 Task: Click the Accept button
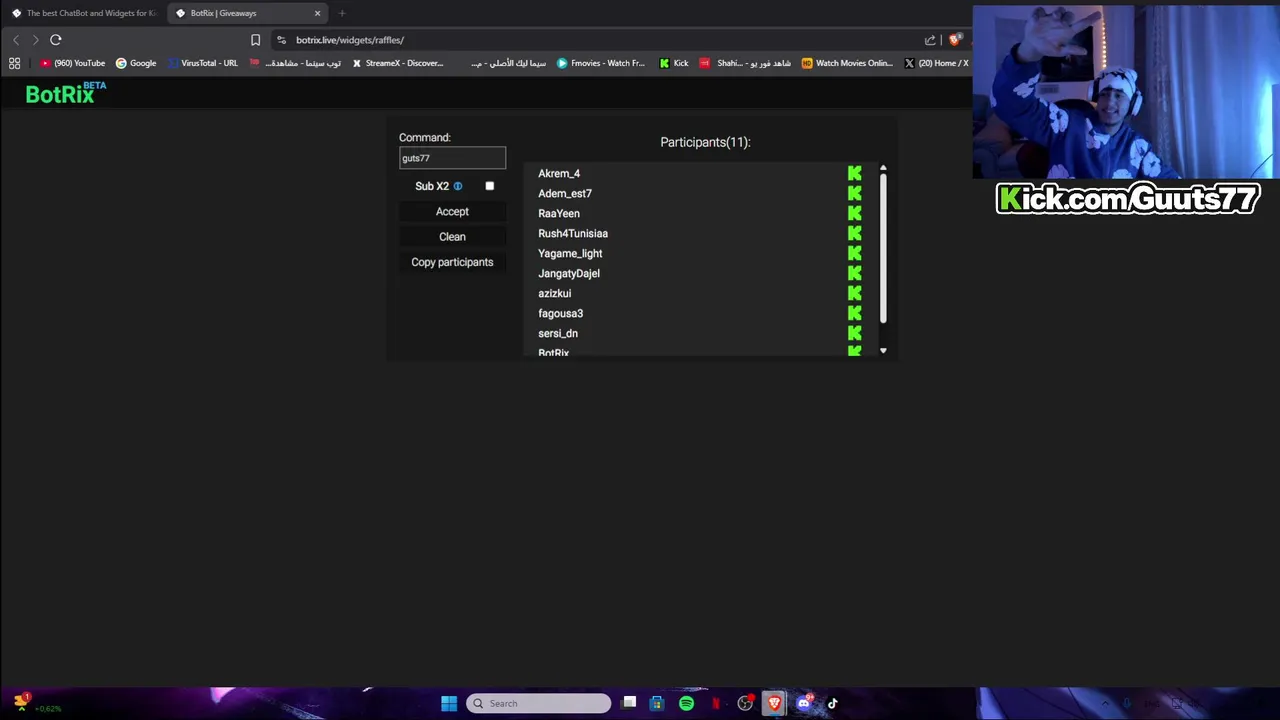(x=452, y=211)
